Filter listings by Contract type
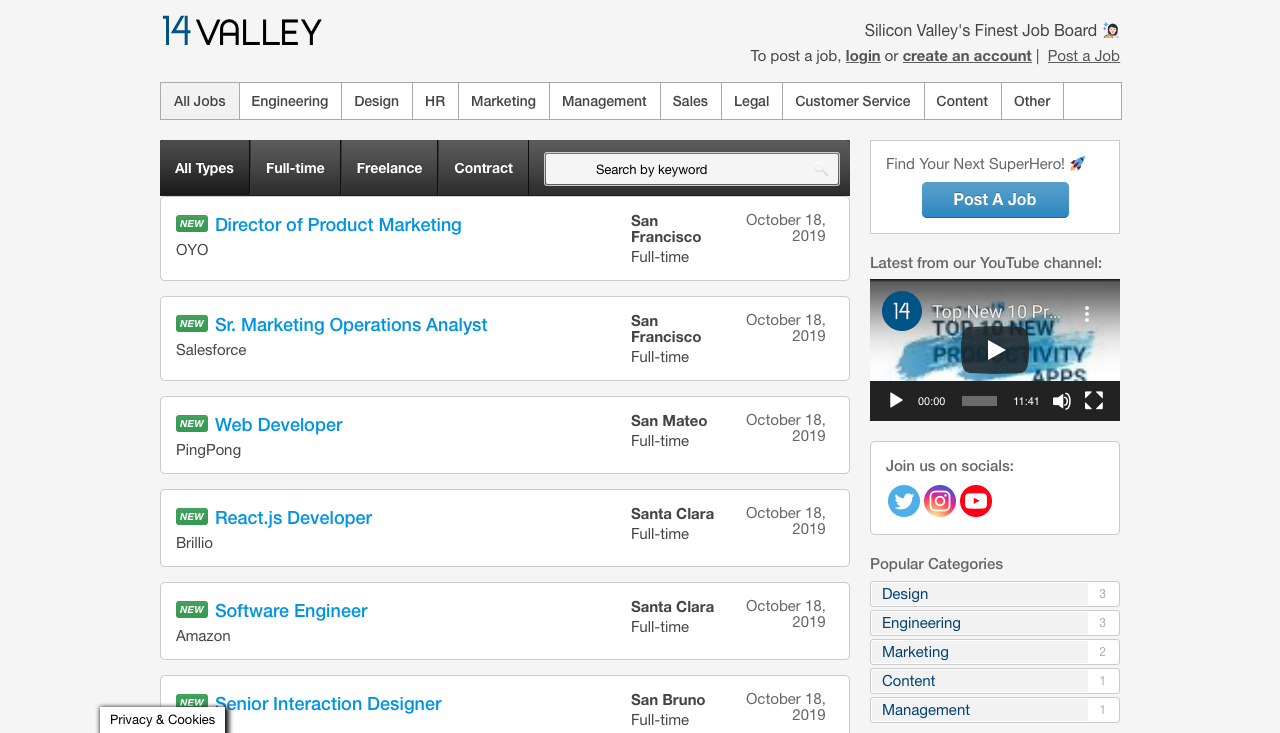This screenshot has width=1280, height=733. point(483,167)
